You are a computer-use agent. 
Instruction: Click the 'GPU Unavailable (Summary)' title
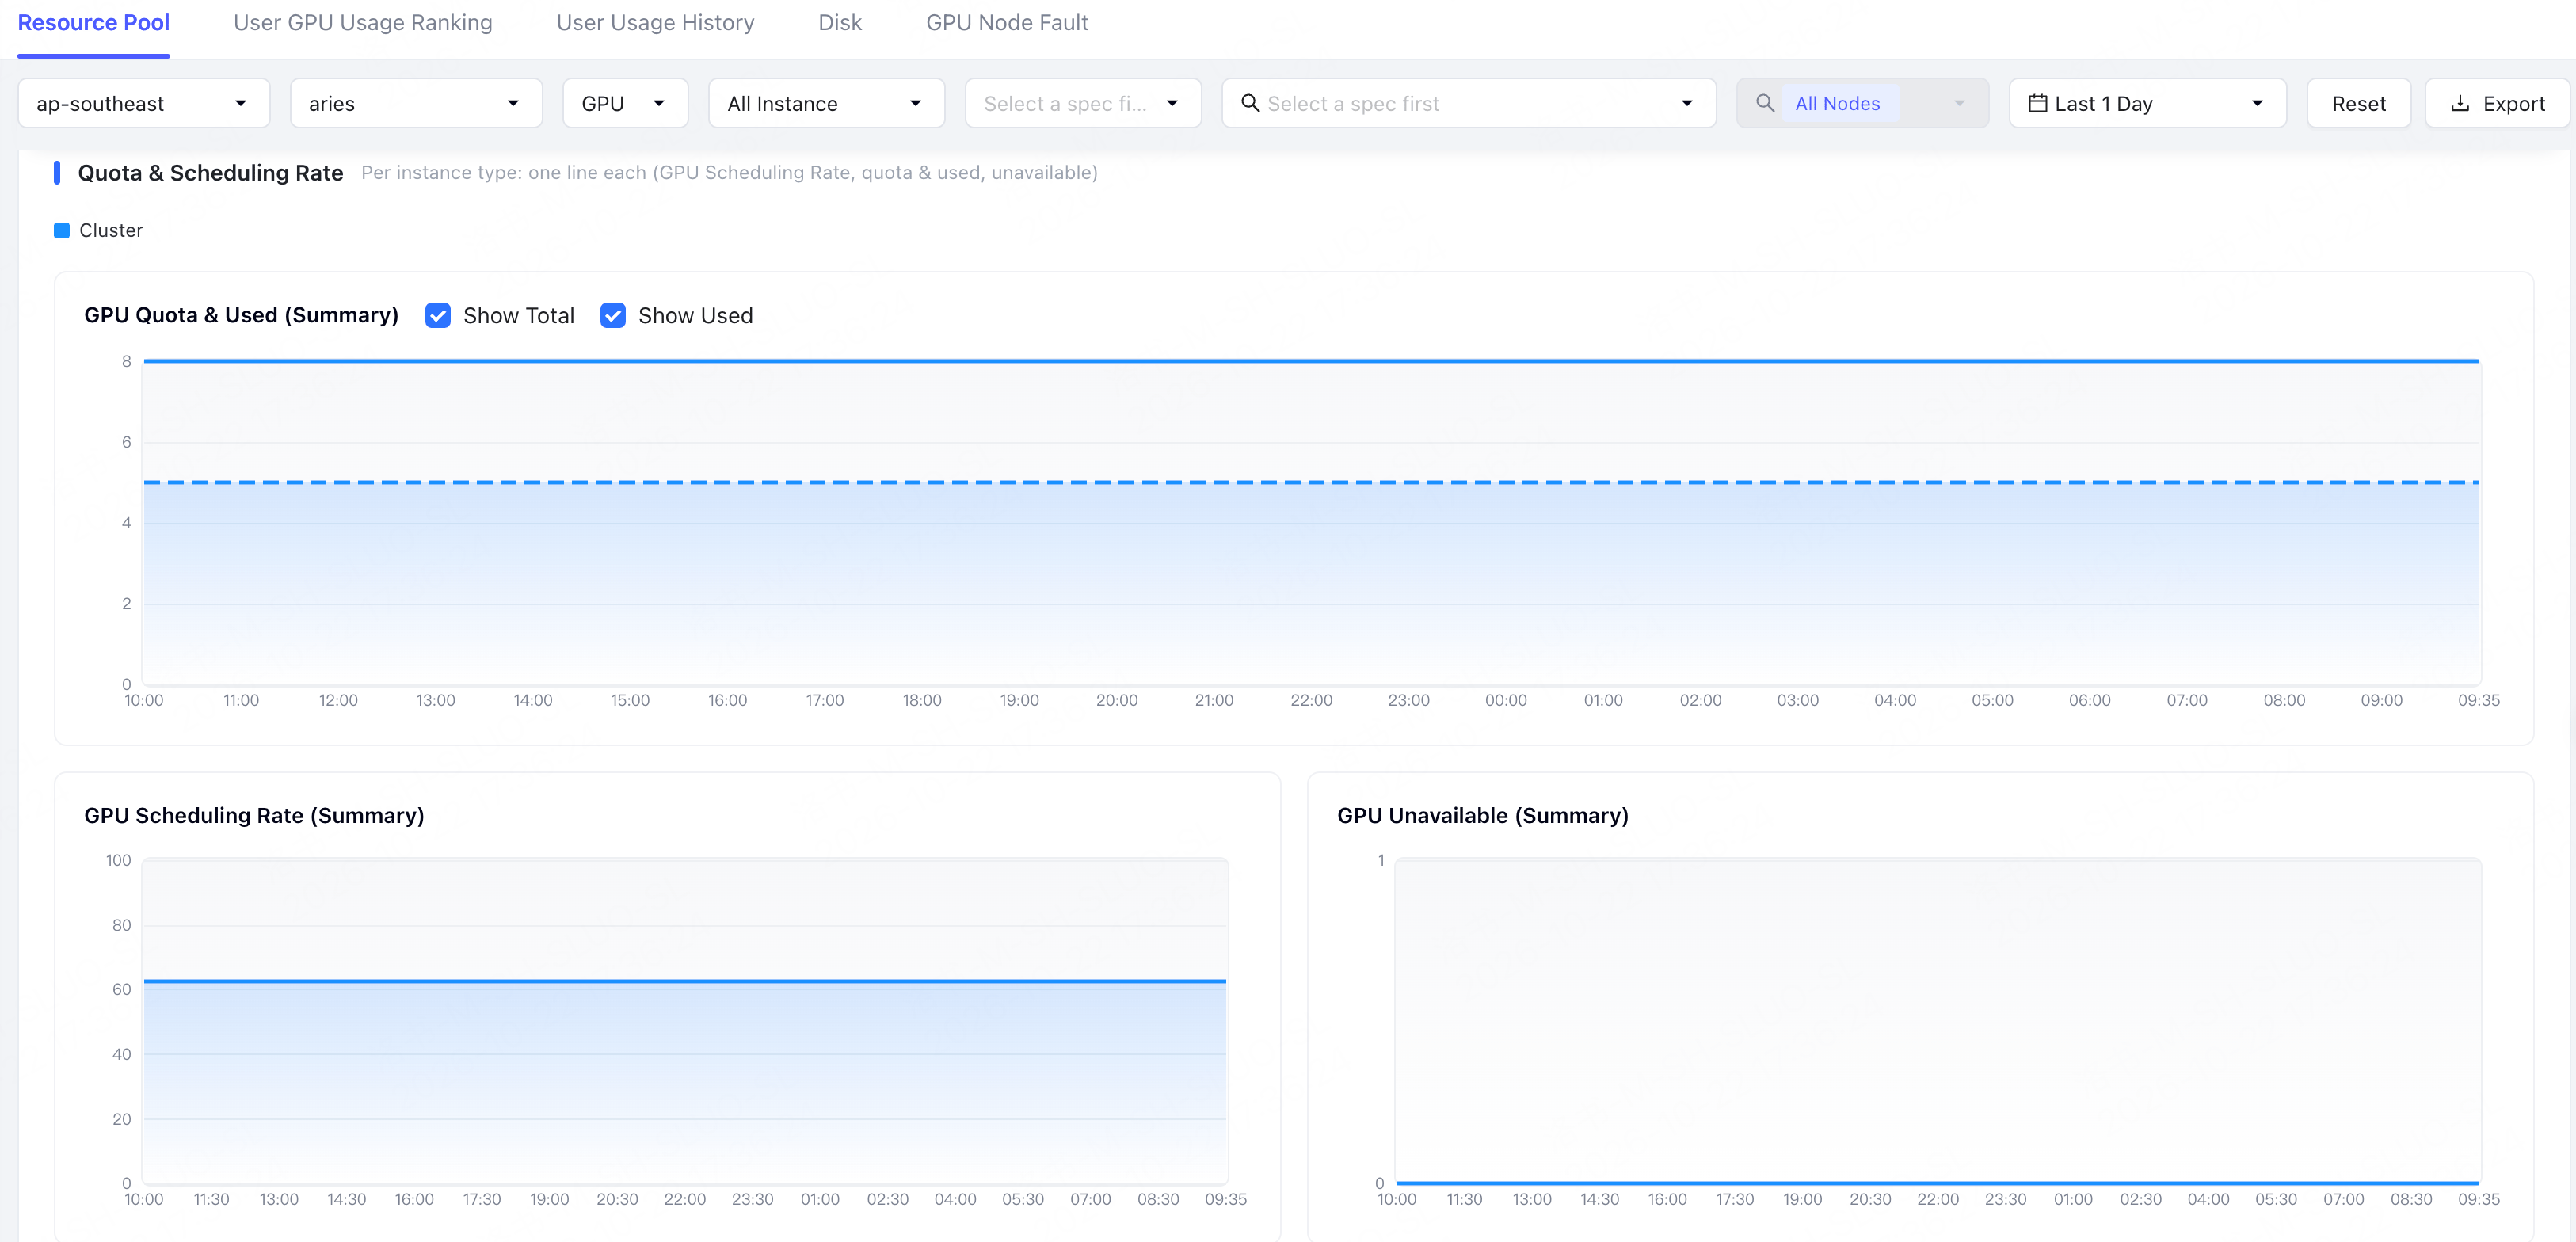point(1482,815)
